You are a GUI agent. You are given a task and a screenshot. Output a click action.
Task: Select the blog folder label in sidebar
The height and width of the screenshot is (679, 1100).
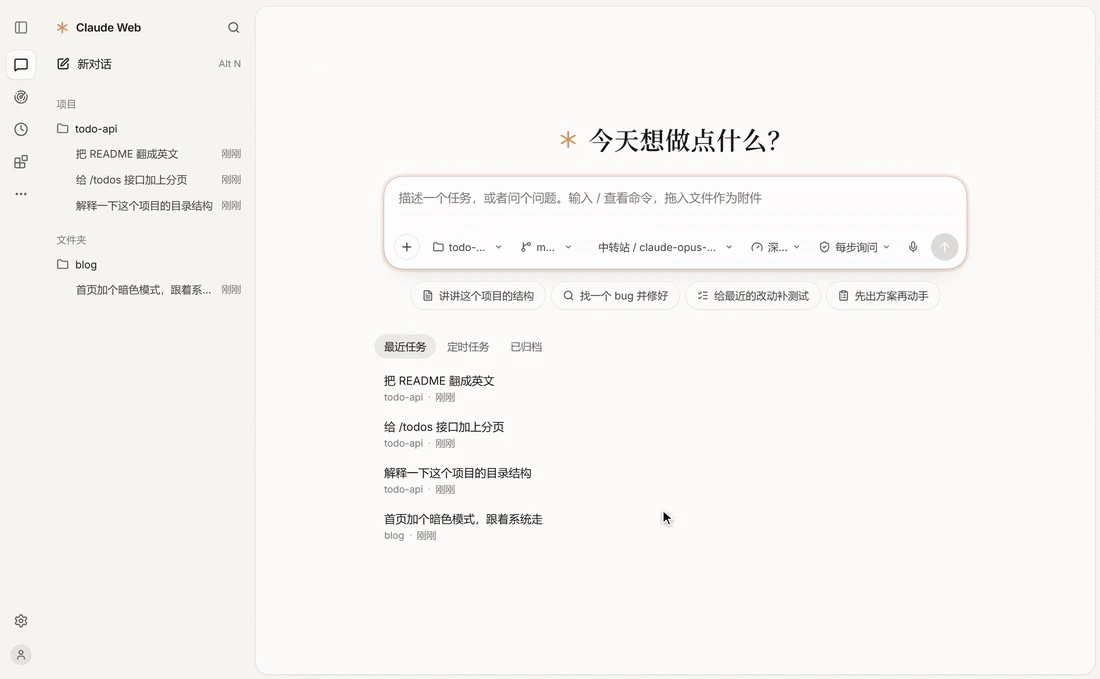[x=86, y=264]
